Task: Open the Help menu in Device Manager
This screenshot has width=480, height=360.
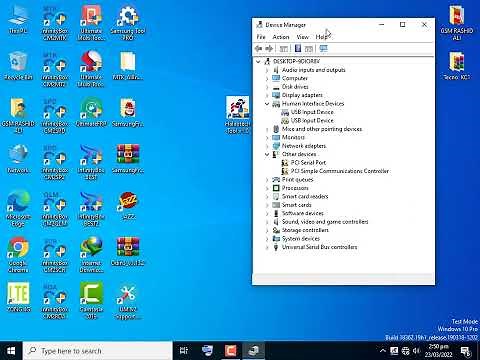Action: pyautogui.click(x=321, y=37)
